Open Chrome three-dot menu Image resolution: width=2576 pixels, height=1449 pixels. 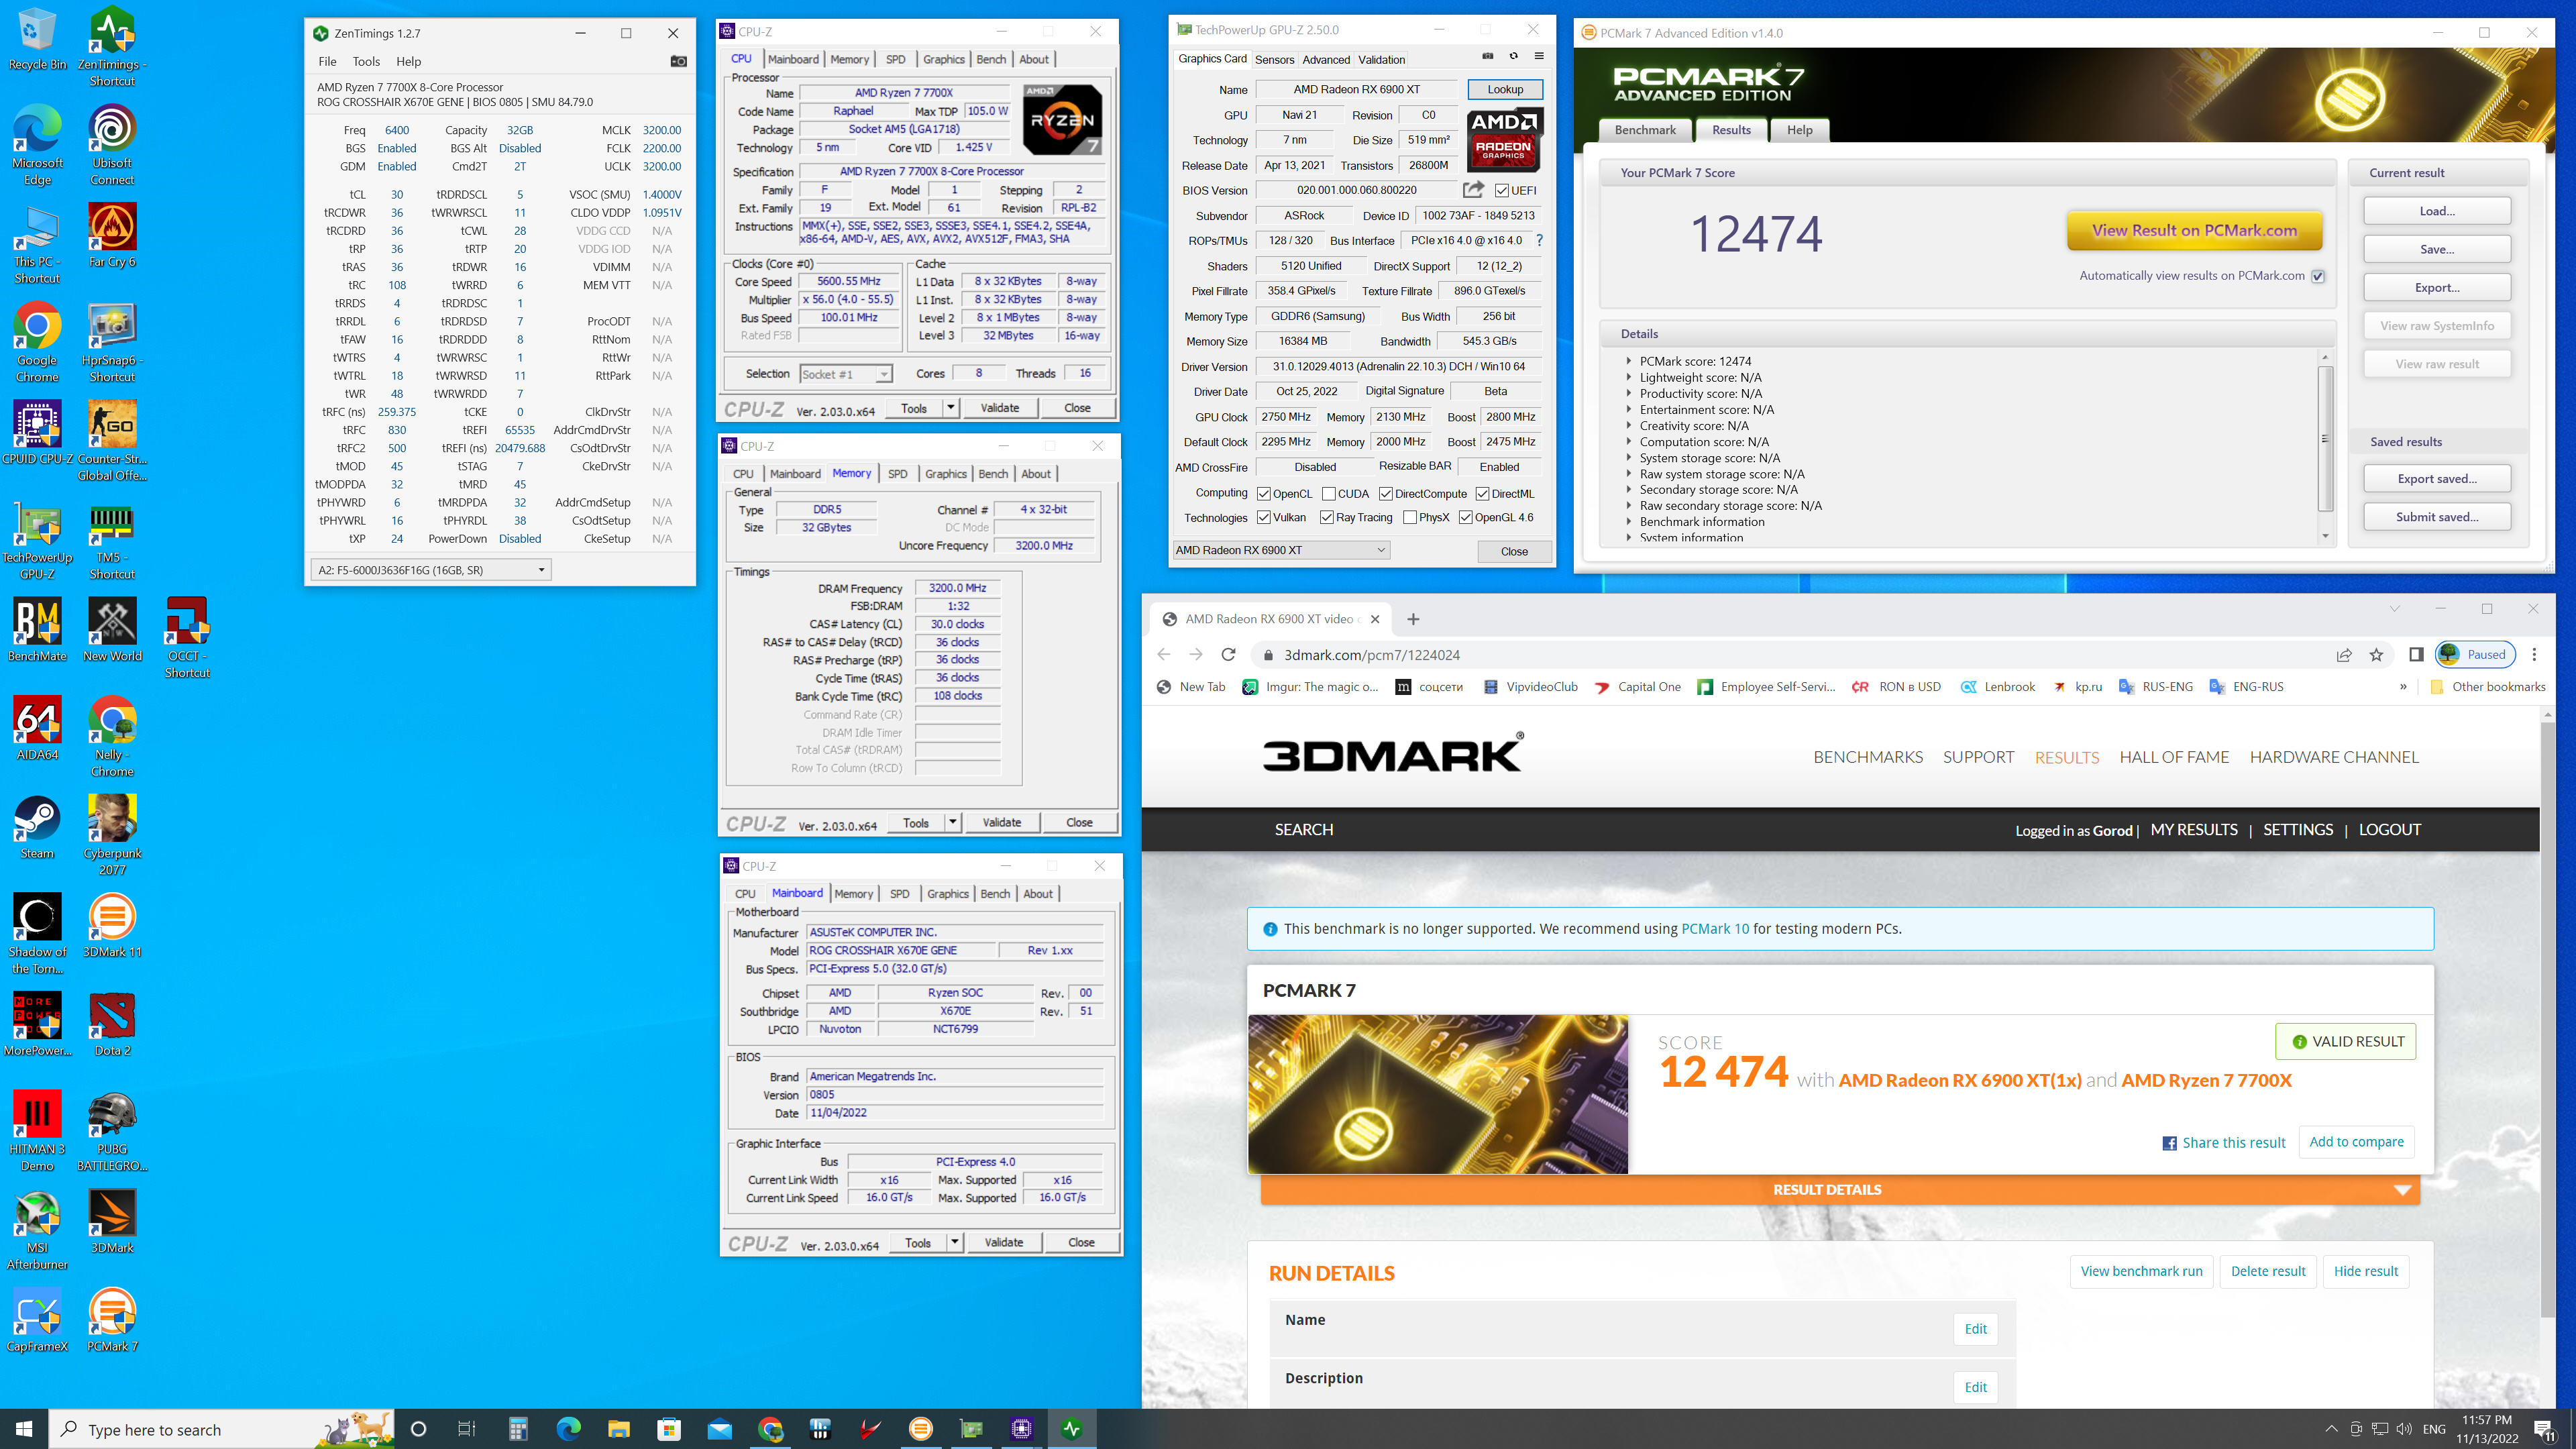pyautogui.click(x=2534, y=655)
